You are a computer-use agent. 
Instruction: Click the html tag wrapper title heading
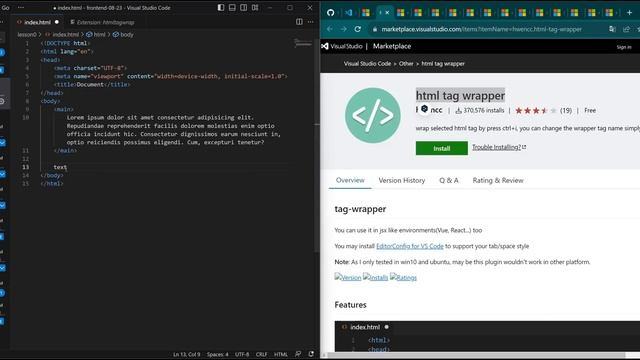click(460, 96)
